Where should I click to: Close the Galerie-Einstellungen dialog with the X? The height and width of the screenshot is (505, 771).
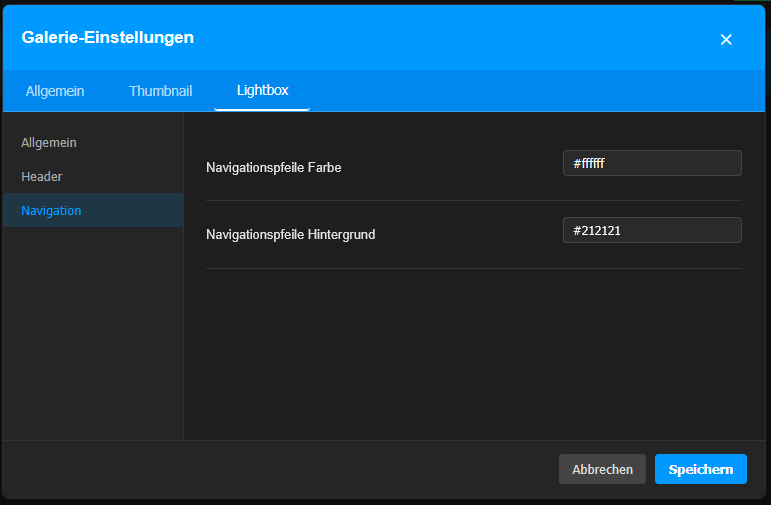pos(726,40)
